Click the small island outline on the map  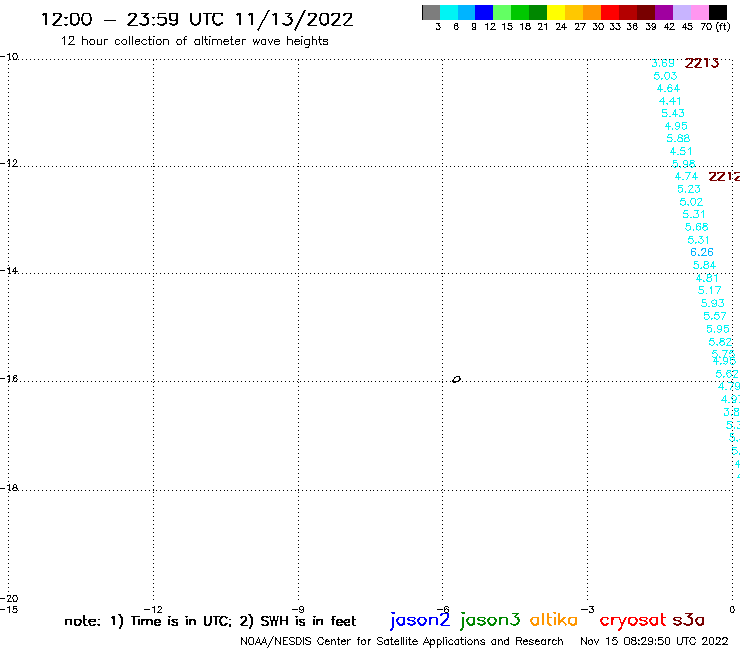(456, 379)
